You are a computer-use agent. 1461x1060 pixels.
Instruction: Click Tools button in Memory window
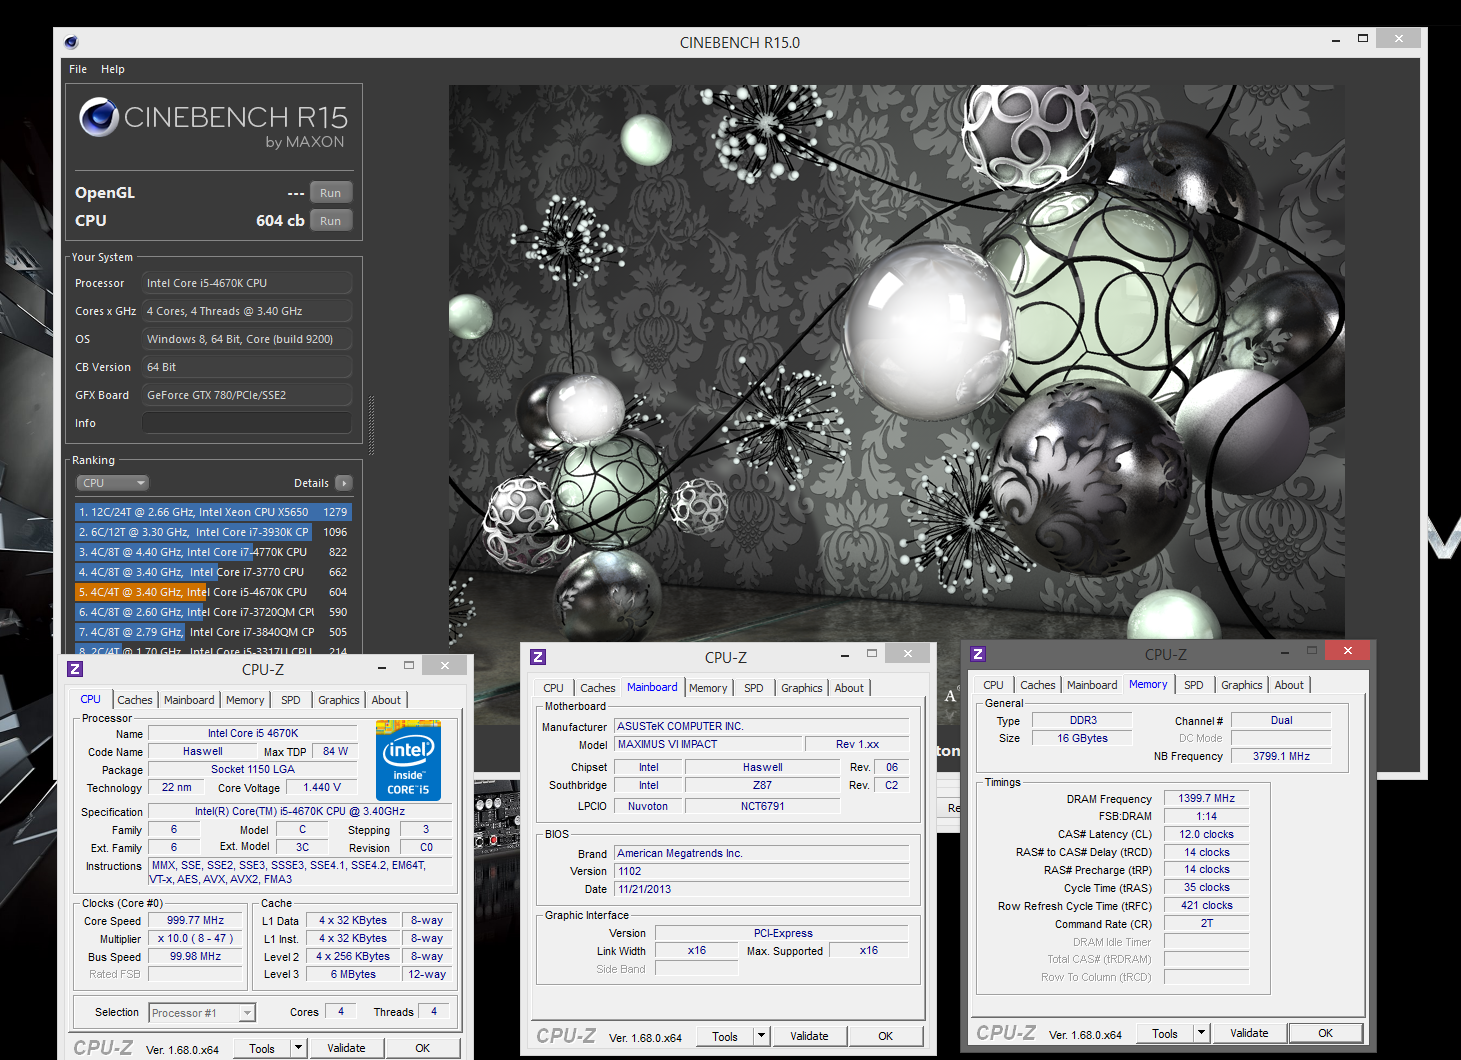(1165, 1033)
